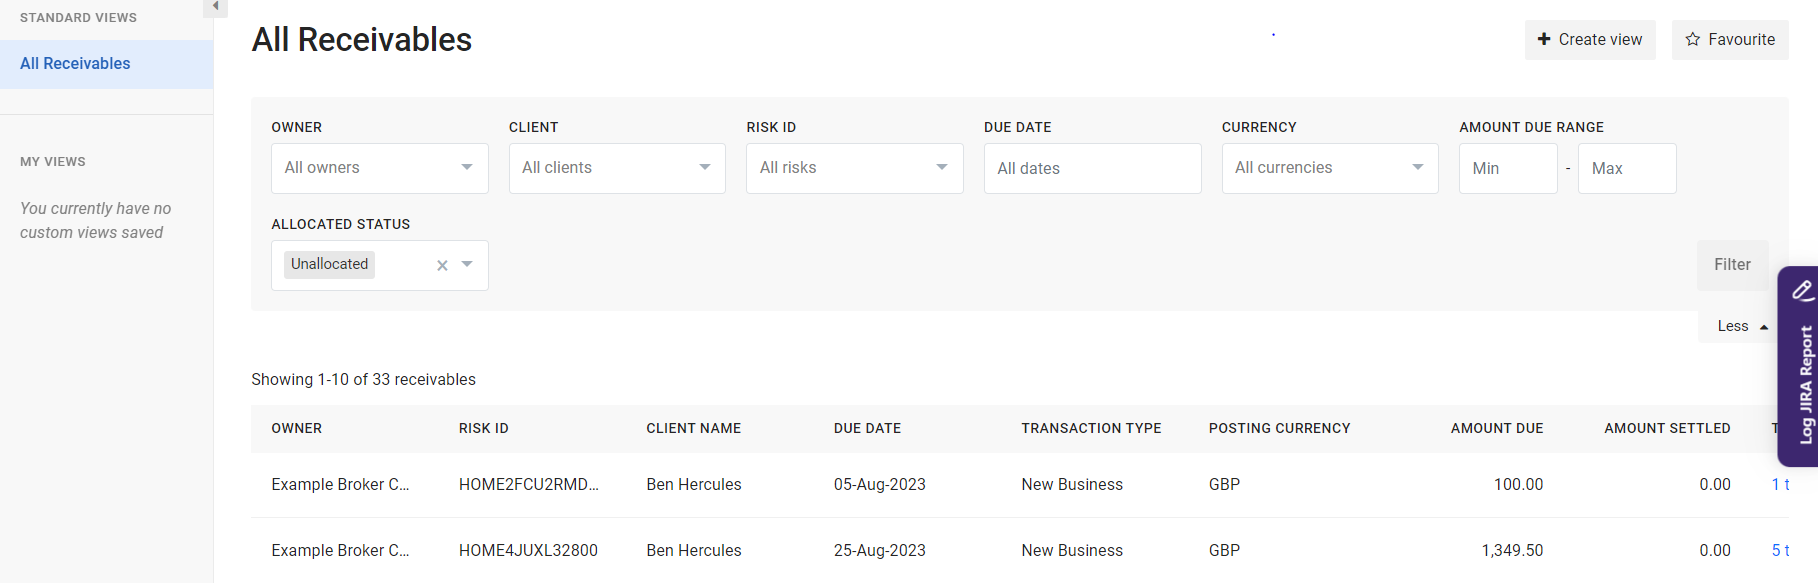Screen dimensions: 1818x583
Task: Collapse filters using the Less expander
Action: coord(1742,326)
